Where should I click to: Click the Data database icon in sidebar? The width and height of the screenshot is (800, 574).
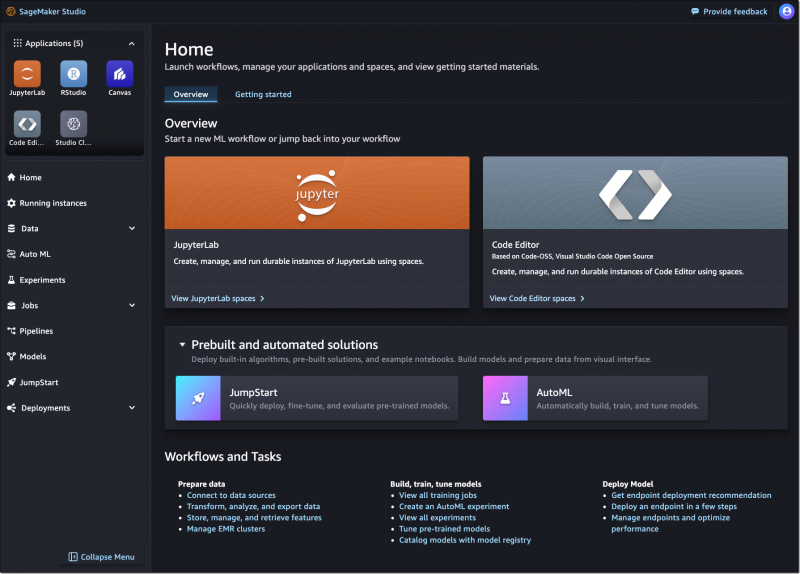[x=11, y=229]
